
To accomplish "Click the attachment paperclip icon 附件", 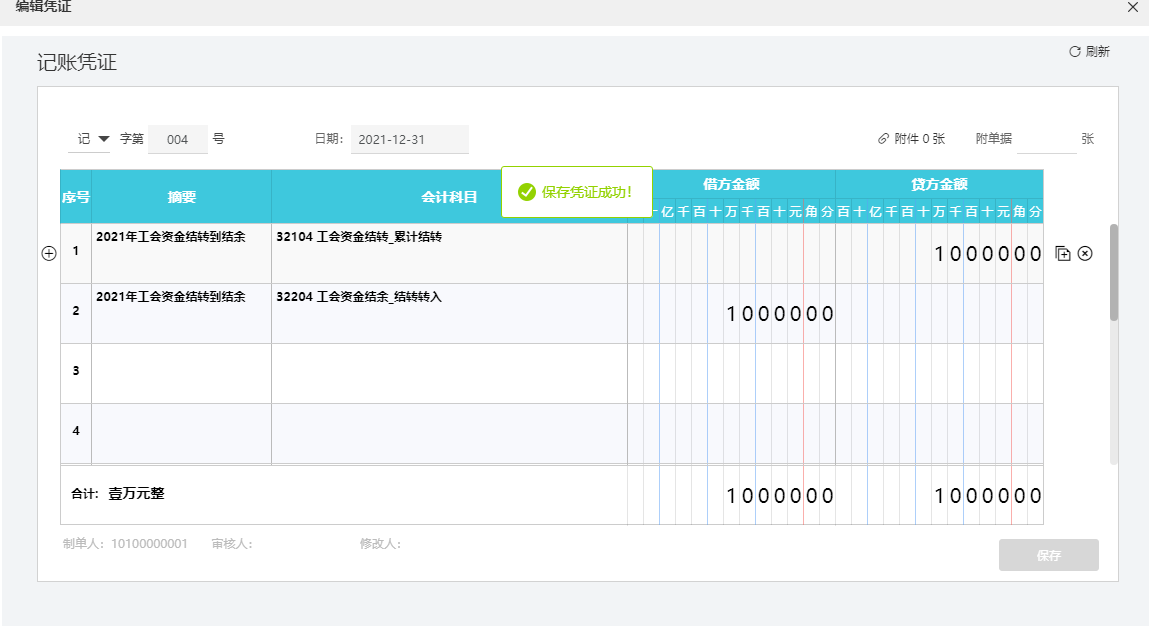I will 883,139.
